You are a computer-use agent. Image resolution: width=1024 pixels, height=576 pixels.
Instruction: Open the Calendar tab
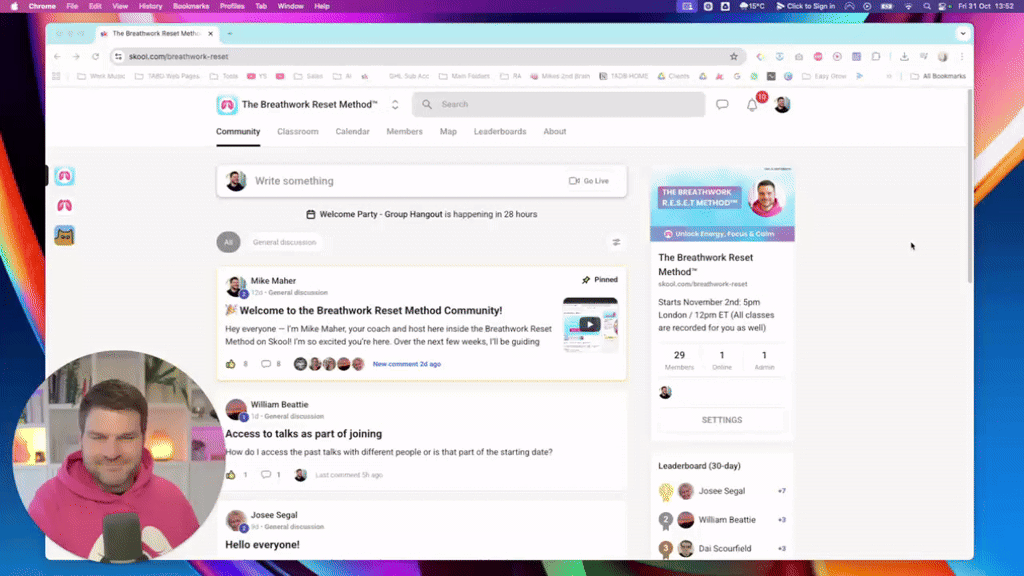click(353, 131)
